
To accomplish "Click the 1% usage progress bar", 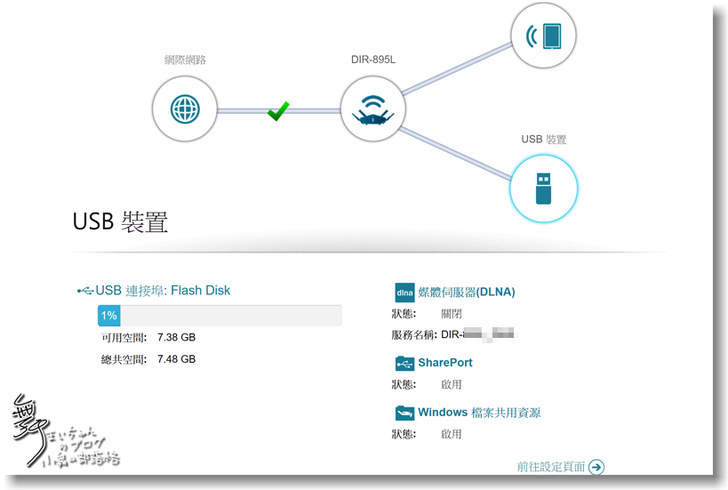I will pyautogui.click(x=220, y=316).
